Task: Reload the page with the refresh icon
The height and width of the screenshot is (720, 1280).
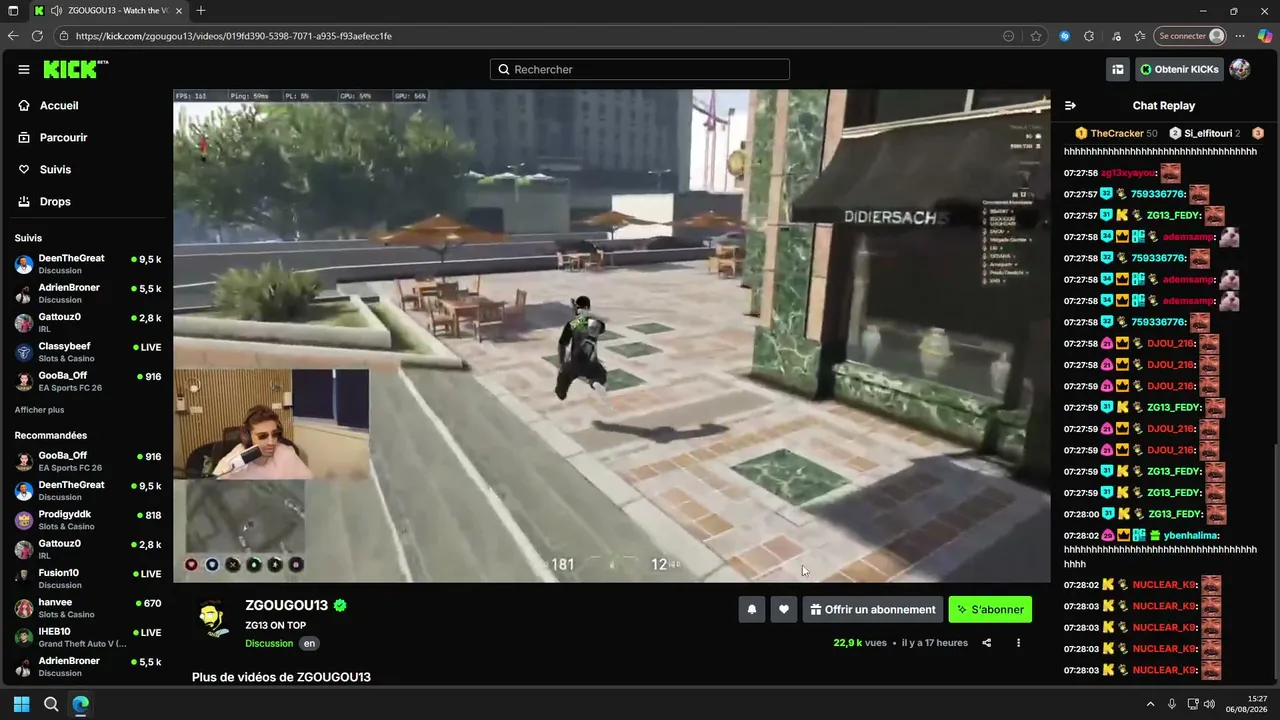Action: pyautogui.click(x=37, y=36)
